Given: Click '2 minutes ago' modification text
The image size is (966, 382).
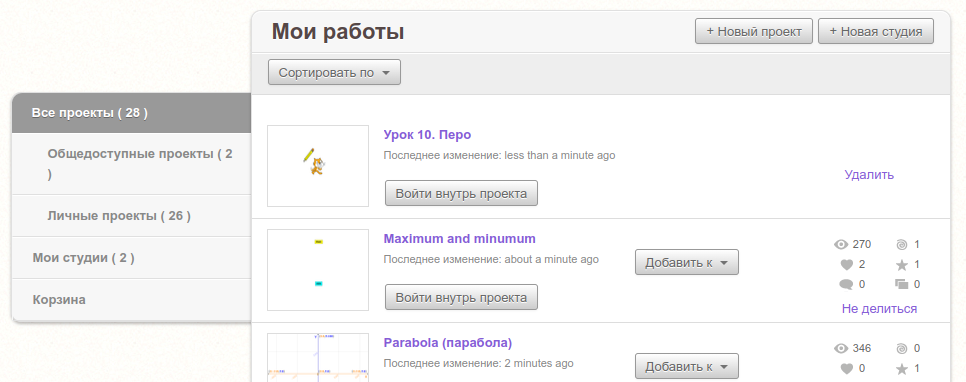Looking at the screenshot, I should (x=538, y=364).
